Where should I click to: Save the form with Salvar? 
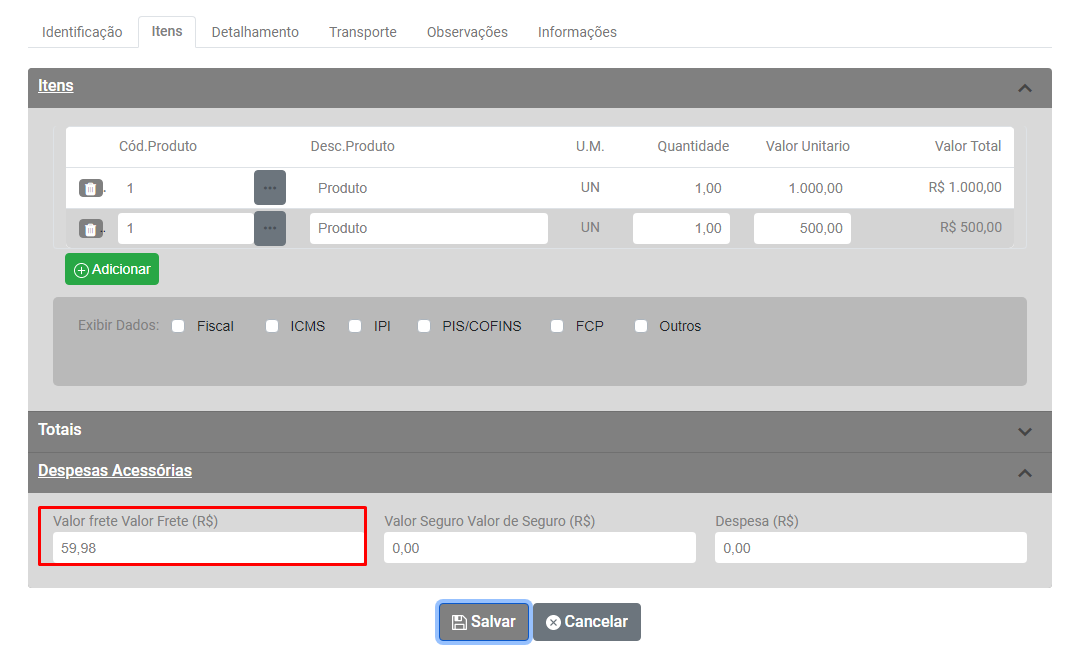[484, 622]
